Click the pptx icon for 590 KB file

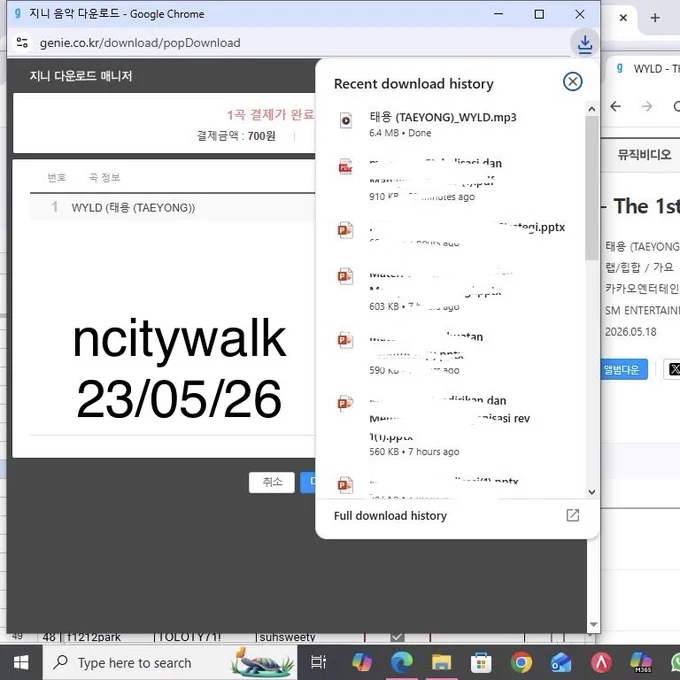tap(345, 340)
